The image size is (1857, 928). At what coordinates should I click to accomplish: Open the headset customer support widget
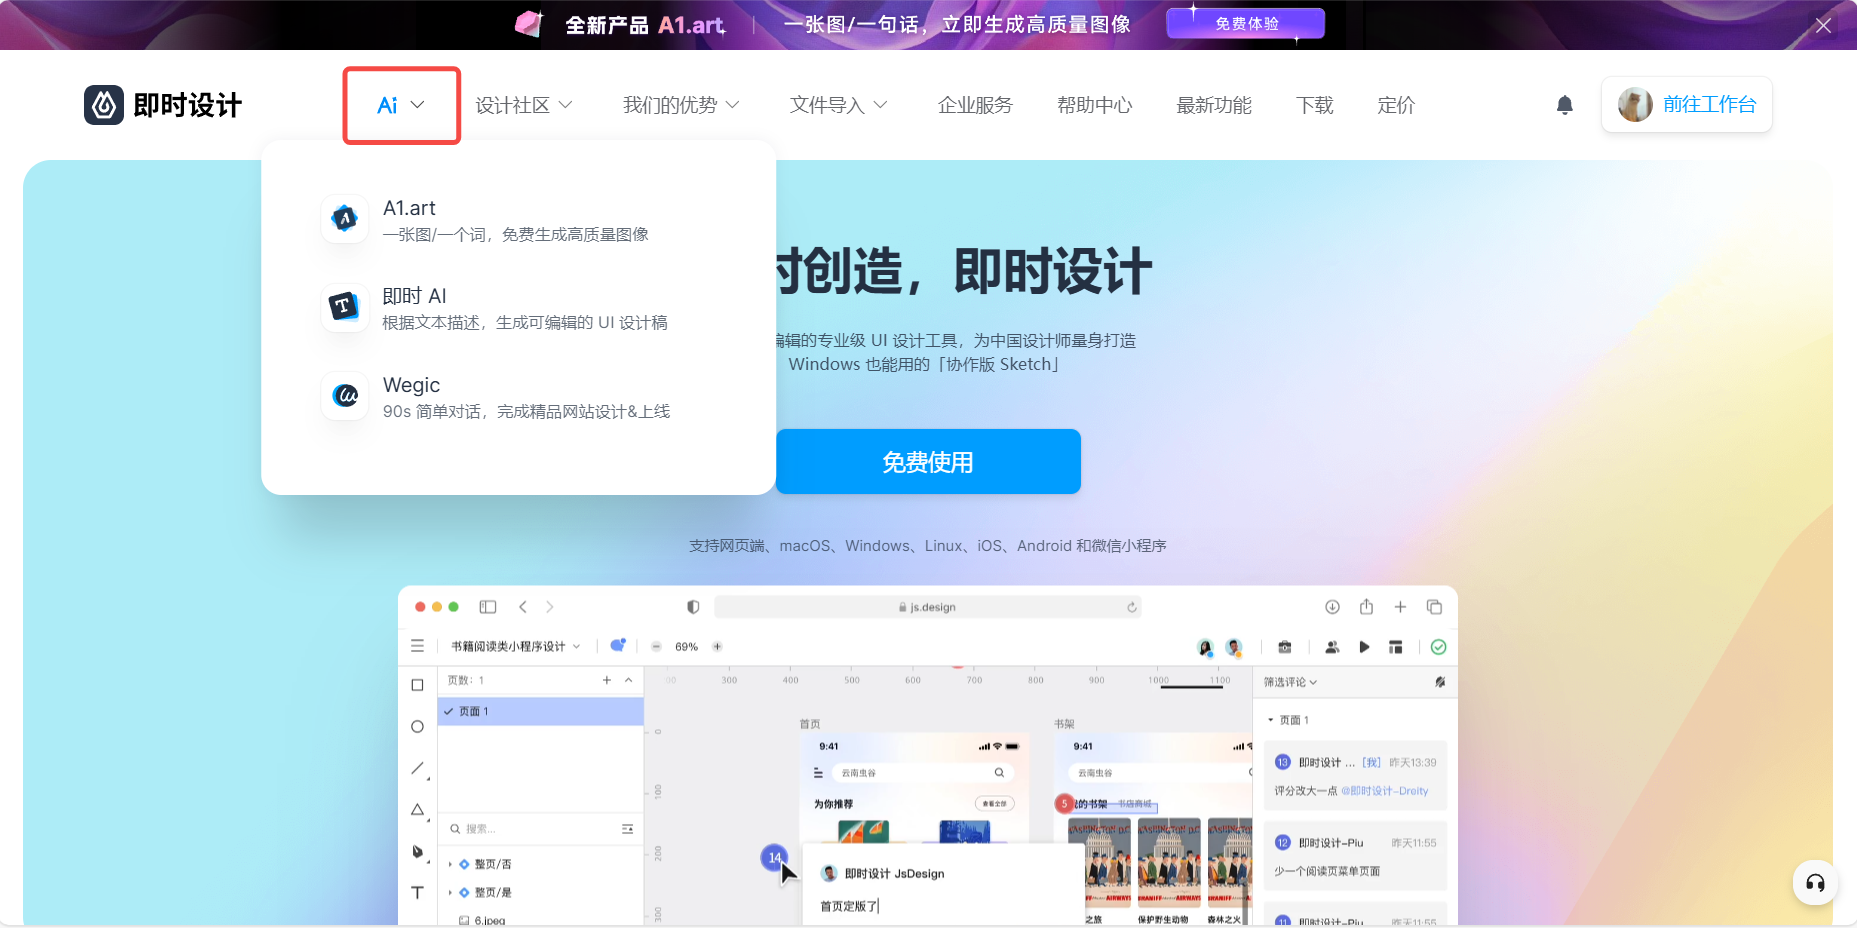pyautogui.click(x=1815, y=883)
